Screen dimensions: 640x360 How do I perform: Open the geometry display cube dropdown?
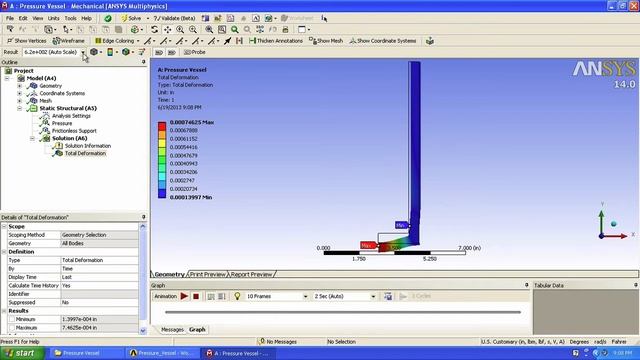(x=96, y=52)
